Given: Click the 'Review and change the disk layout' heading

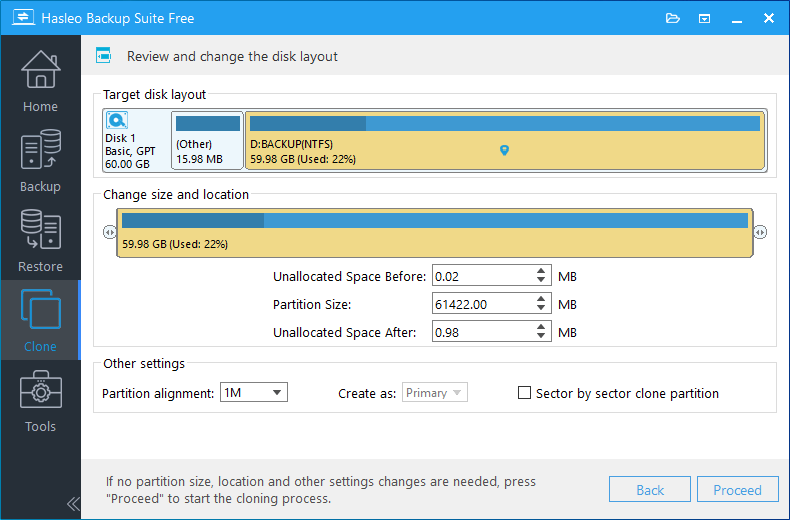Looking at the screenshot, I should point(232,56).
